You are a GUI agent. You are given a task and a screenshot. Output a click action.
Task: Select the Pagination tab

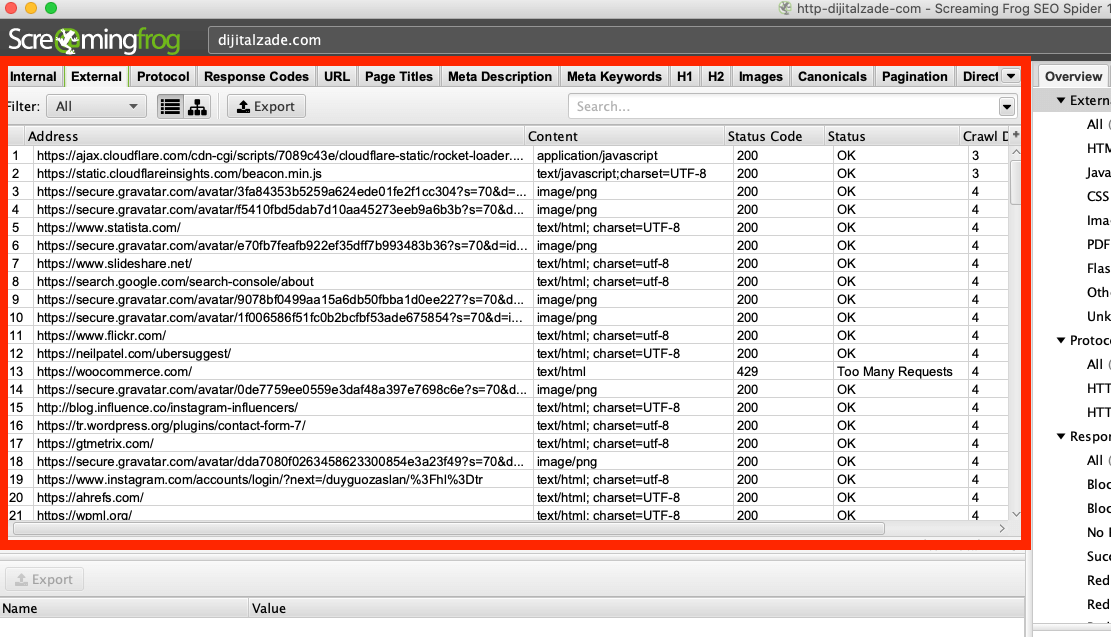(x=915, y=77)
